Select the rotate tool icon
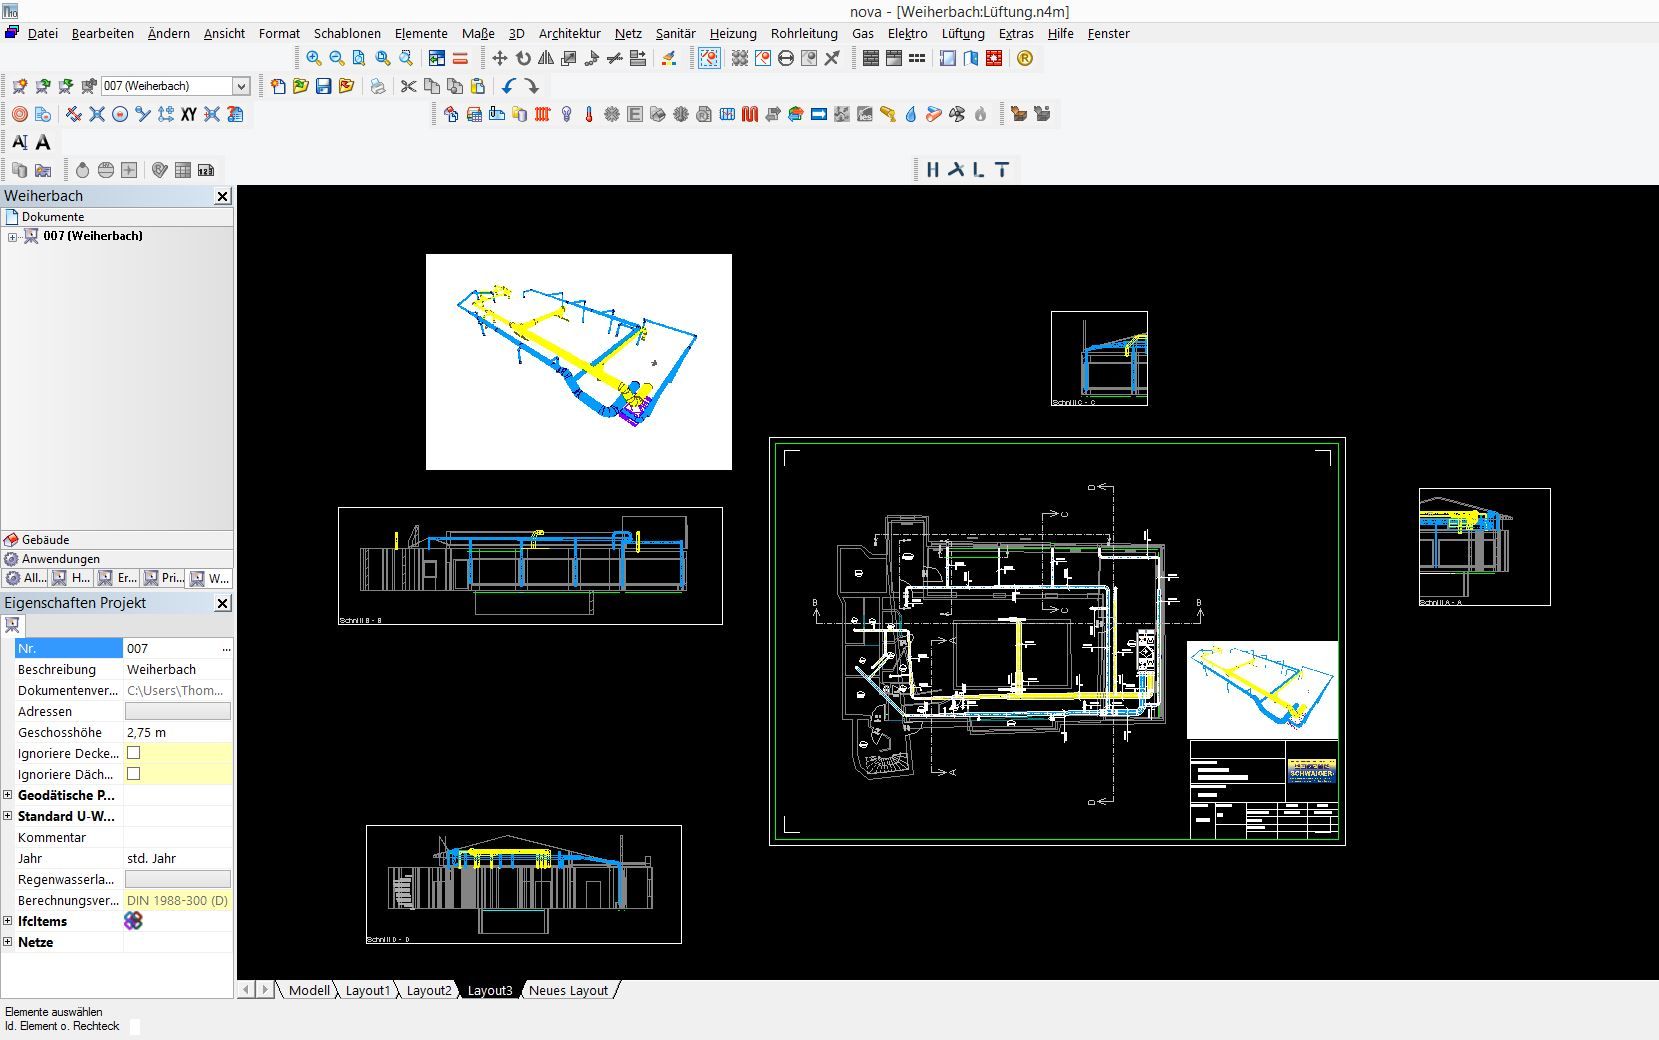The height and width of the screenshot is (1040, 1659). (523, 59)
